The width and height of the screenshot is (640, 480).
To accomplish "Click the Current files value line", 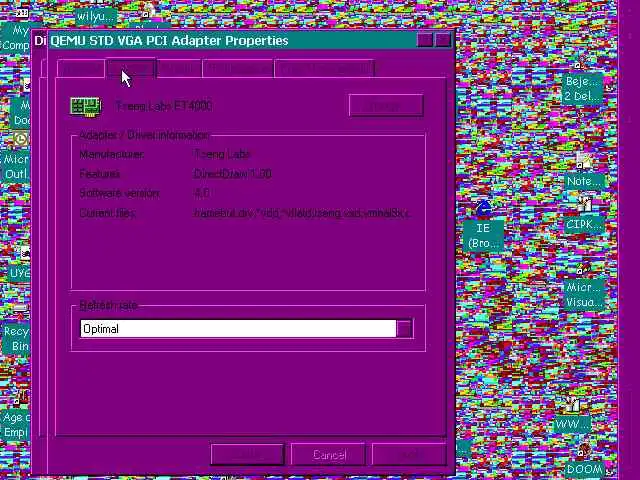I will 301,213.
